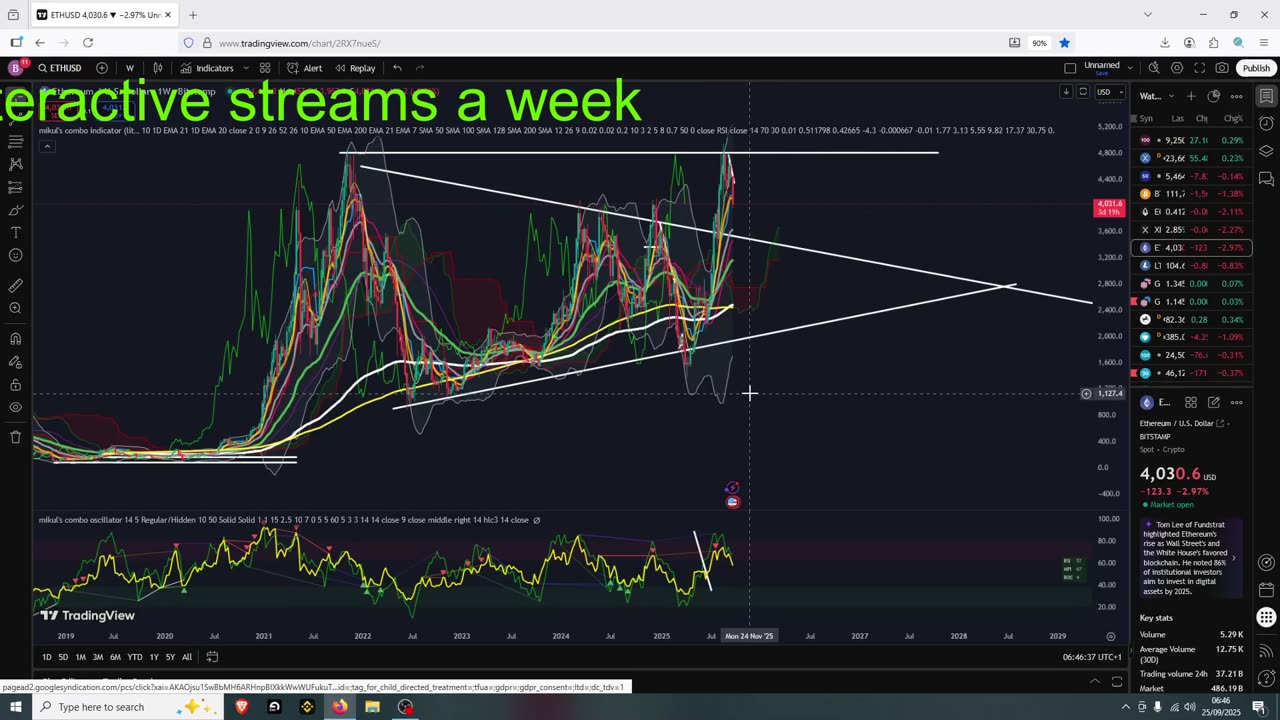Open the ETHUSD symbol search
Screen dimensions: 1280x720
60,68
